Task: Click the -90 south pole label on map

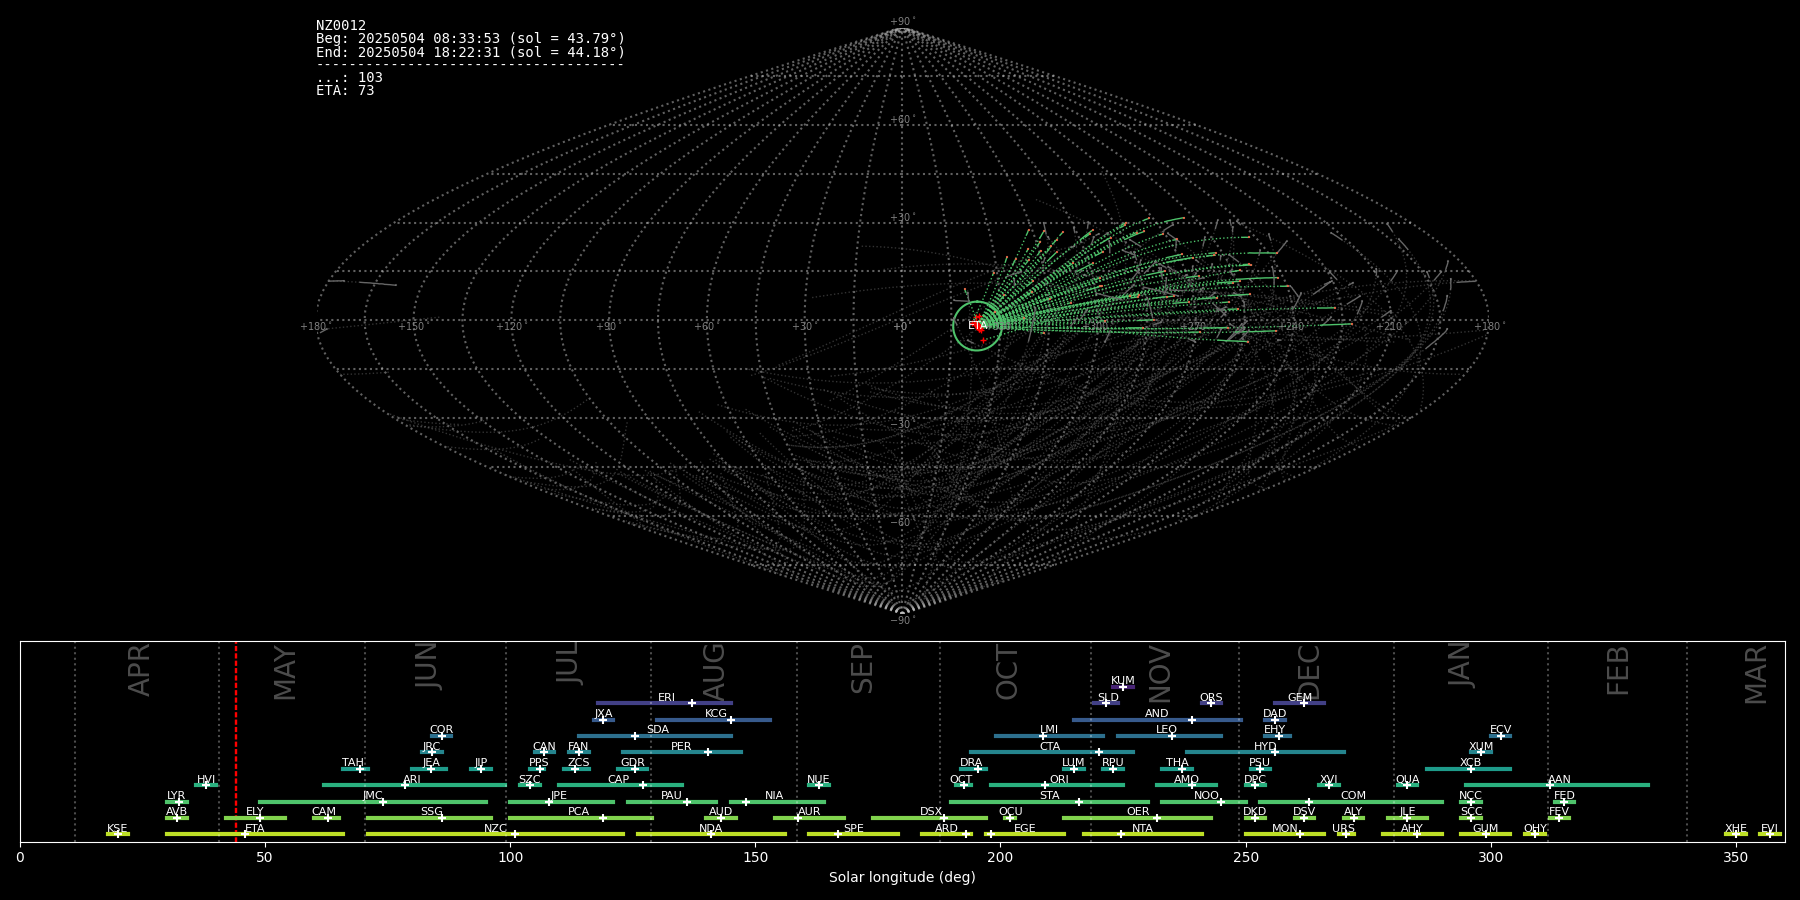Action: click(902, 621)
